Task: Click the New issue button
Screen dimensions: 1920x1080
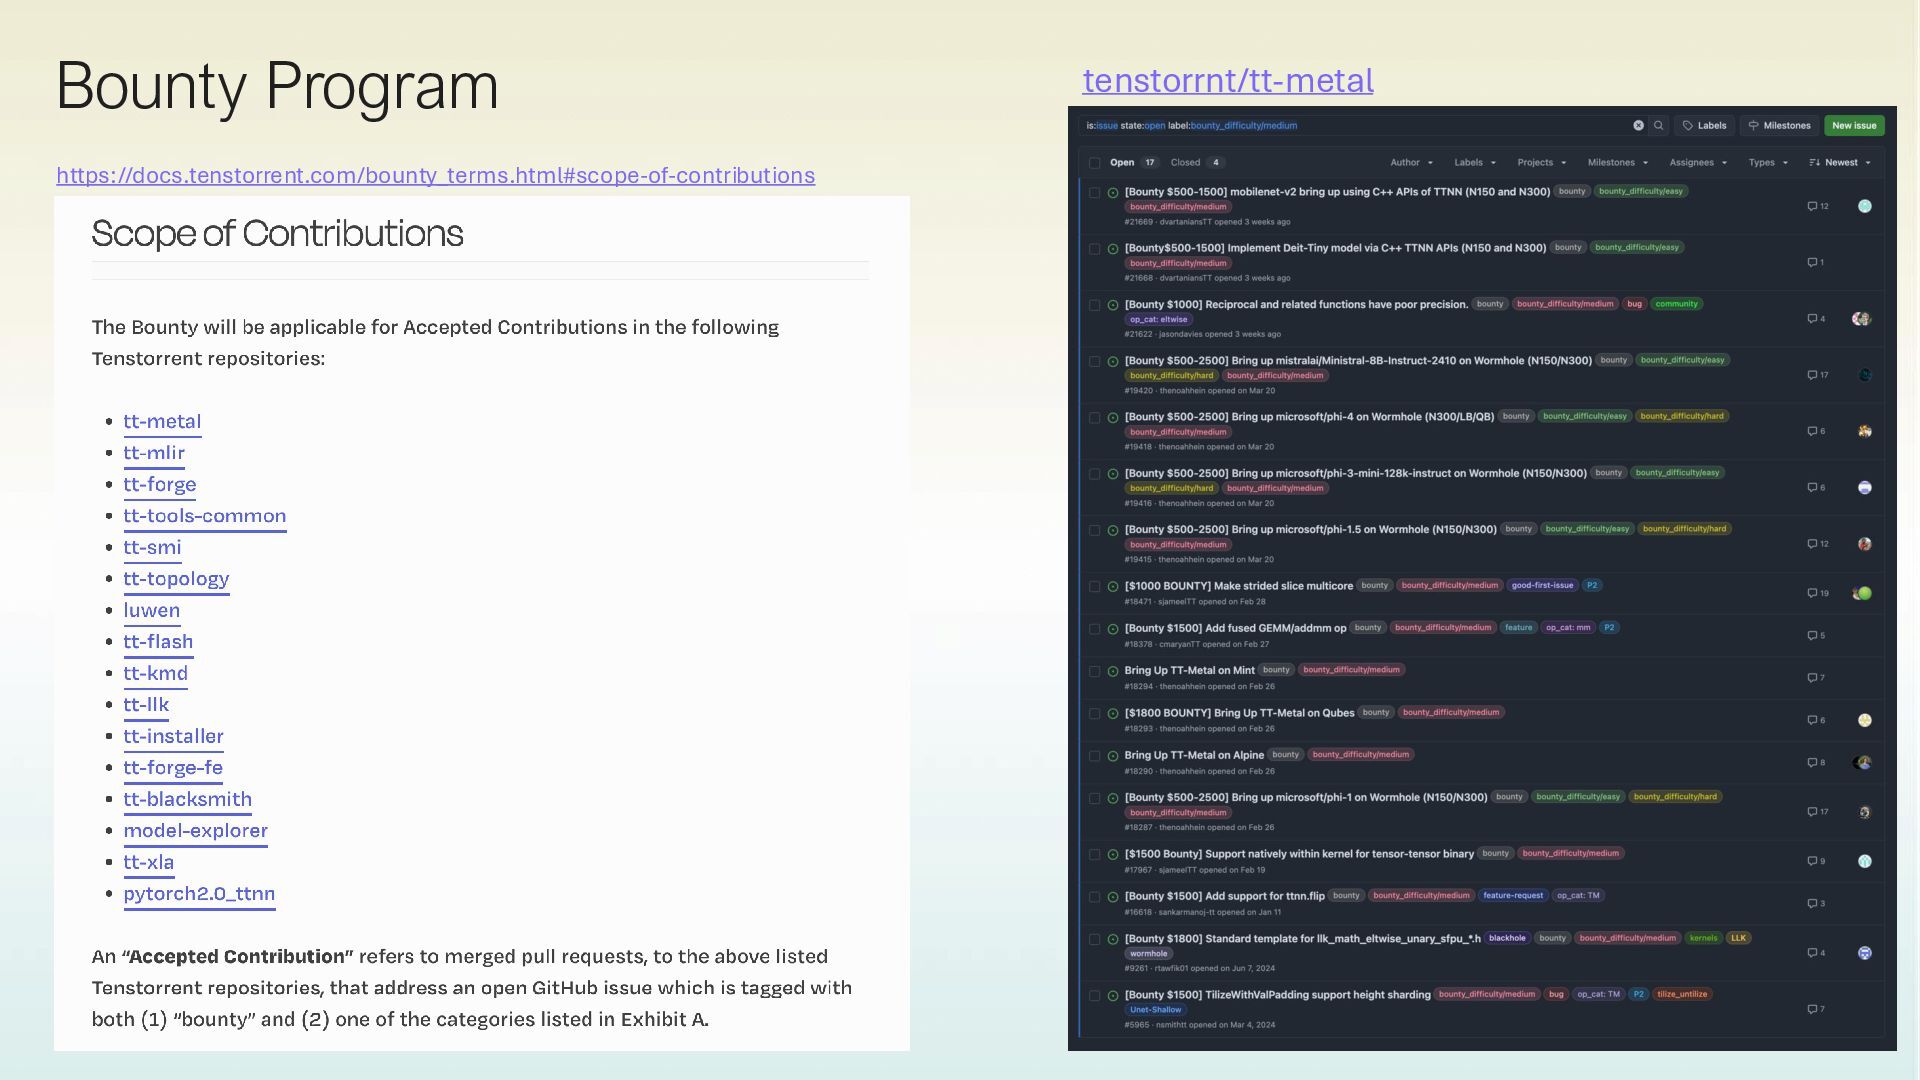Action: coord(1854,126)
